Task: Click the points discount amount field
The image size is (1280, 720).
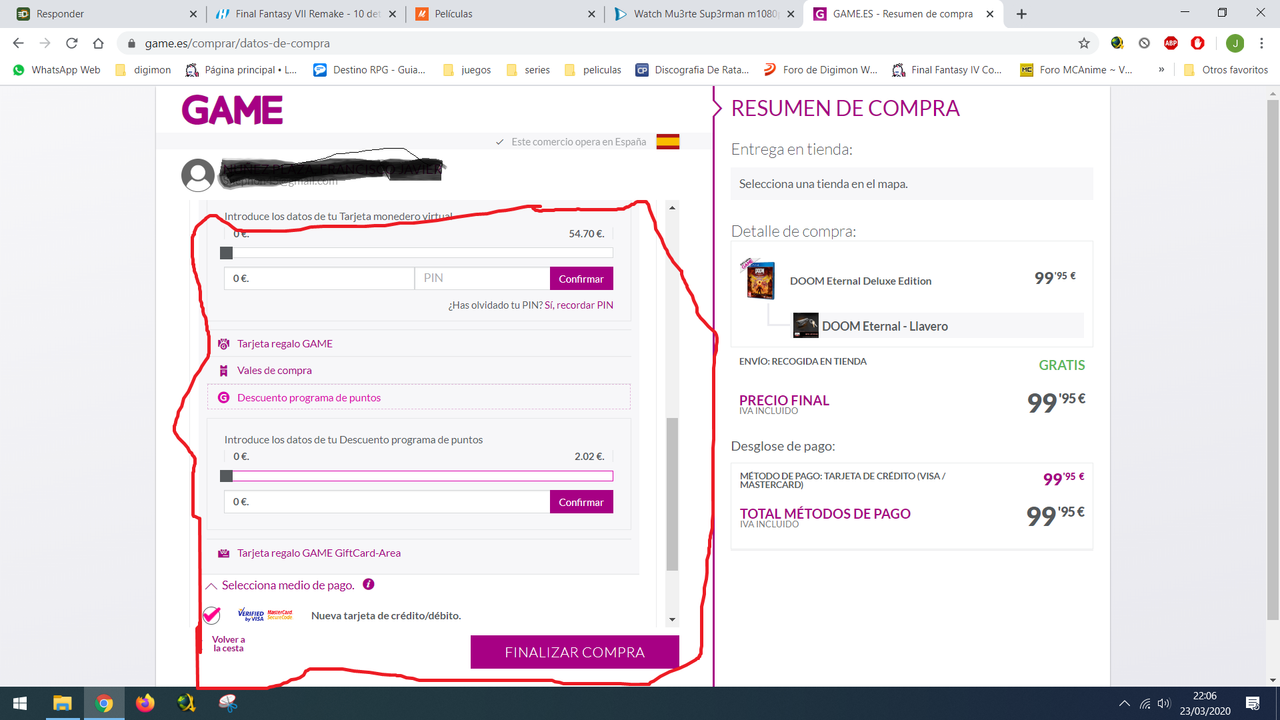Action: [387, 502]
